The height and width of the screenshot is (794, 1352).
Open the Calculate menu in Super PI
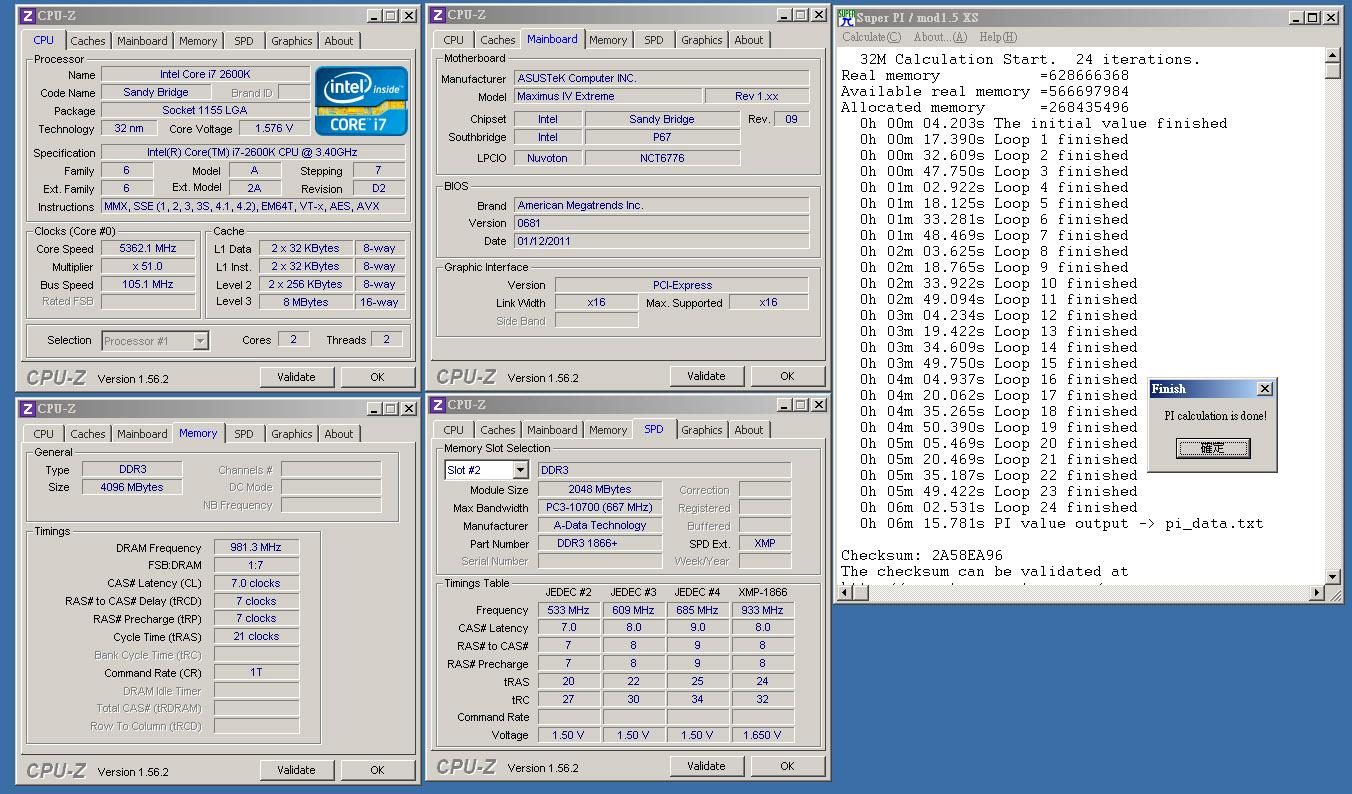tap(871, 37)
